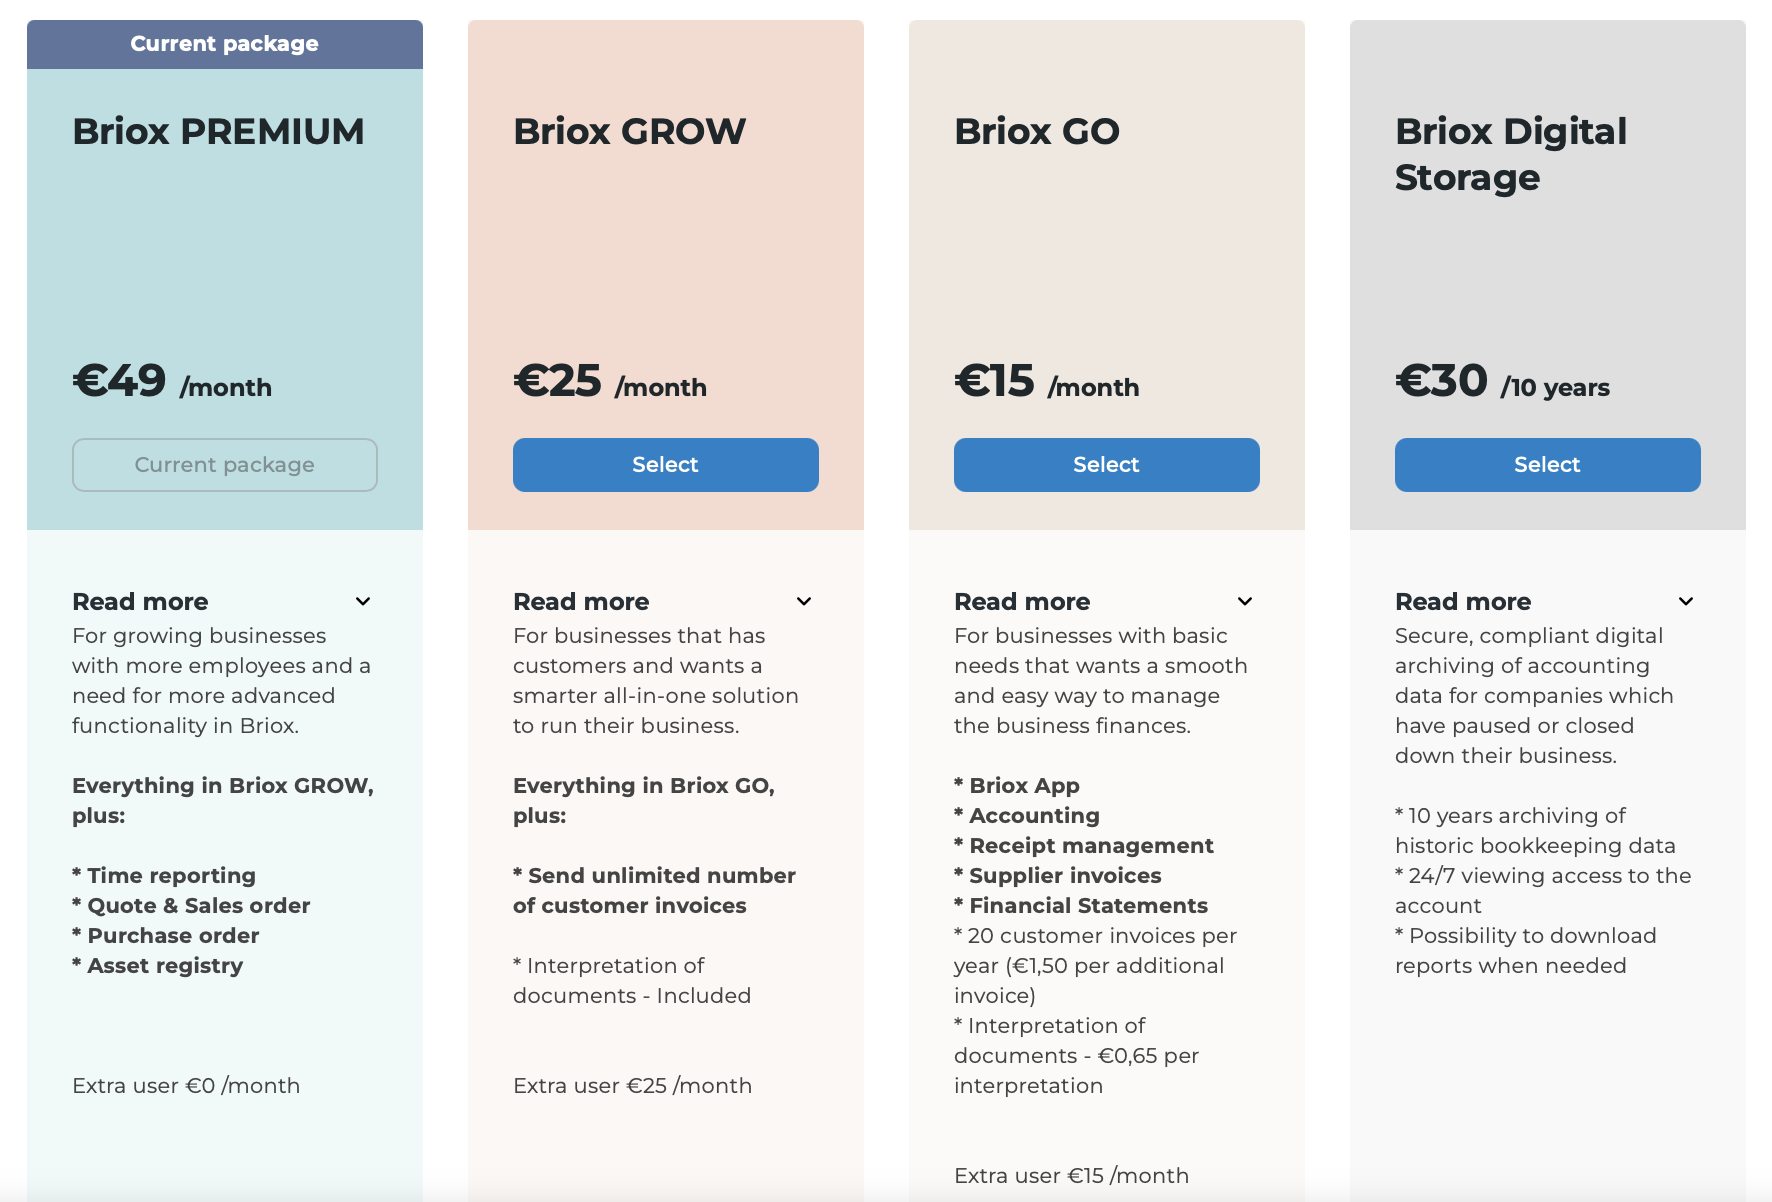This screenshot has width=1772, height=1202.
Task: Click the Briox GO heading
Action: [x=1036, y=131]
